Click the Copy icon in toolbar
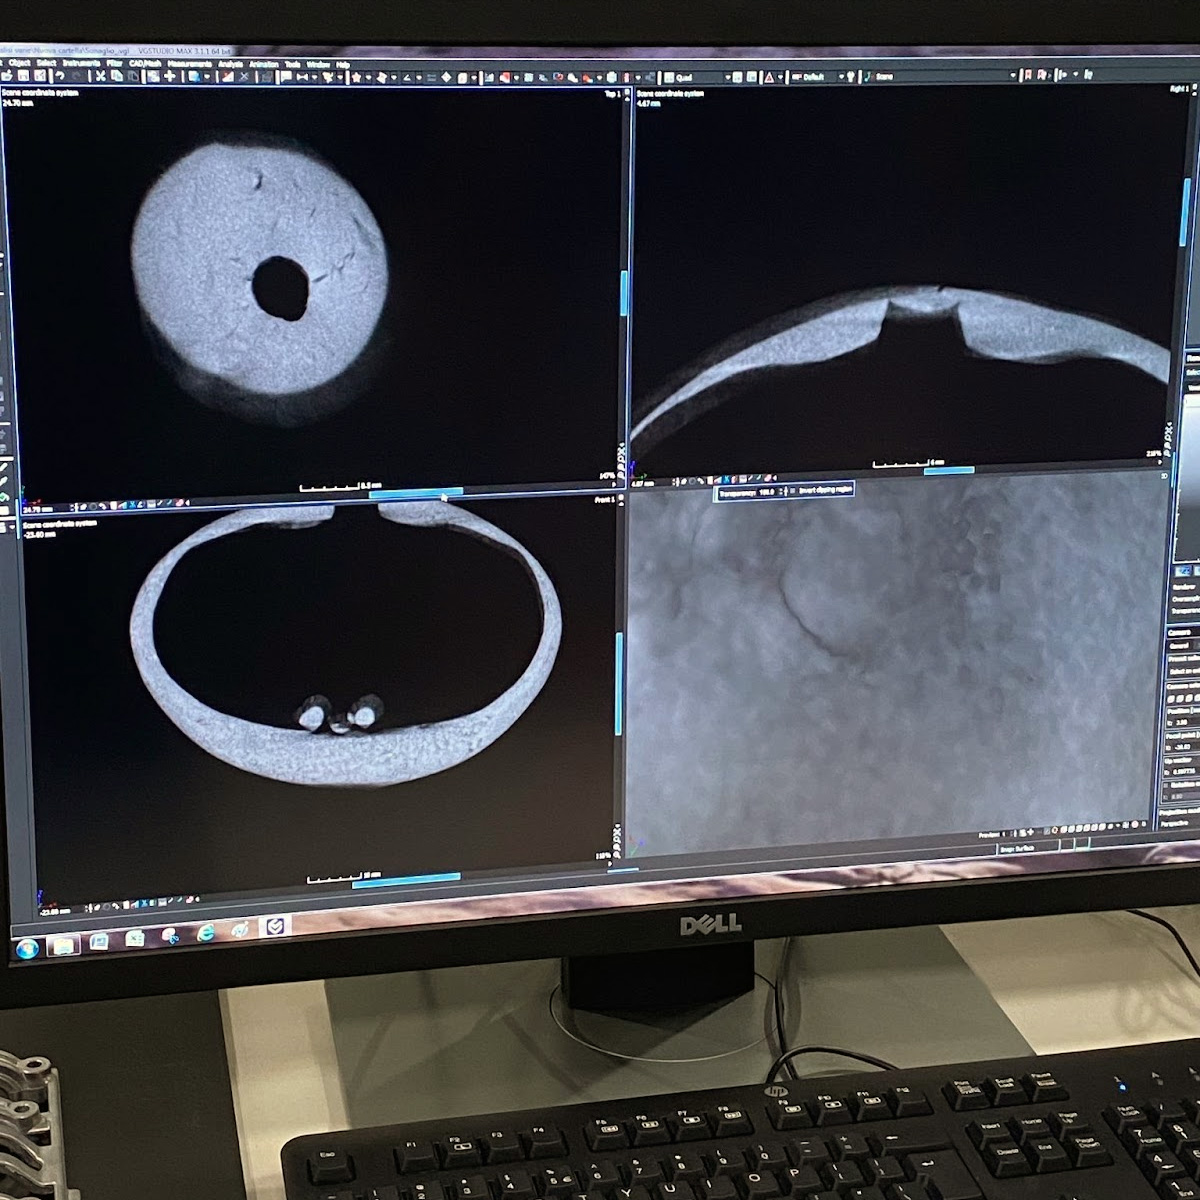1200x1200 pixels. pos(117,76)
